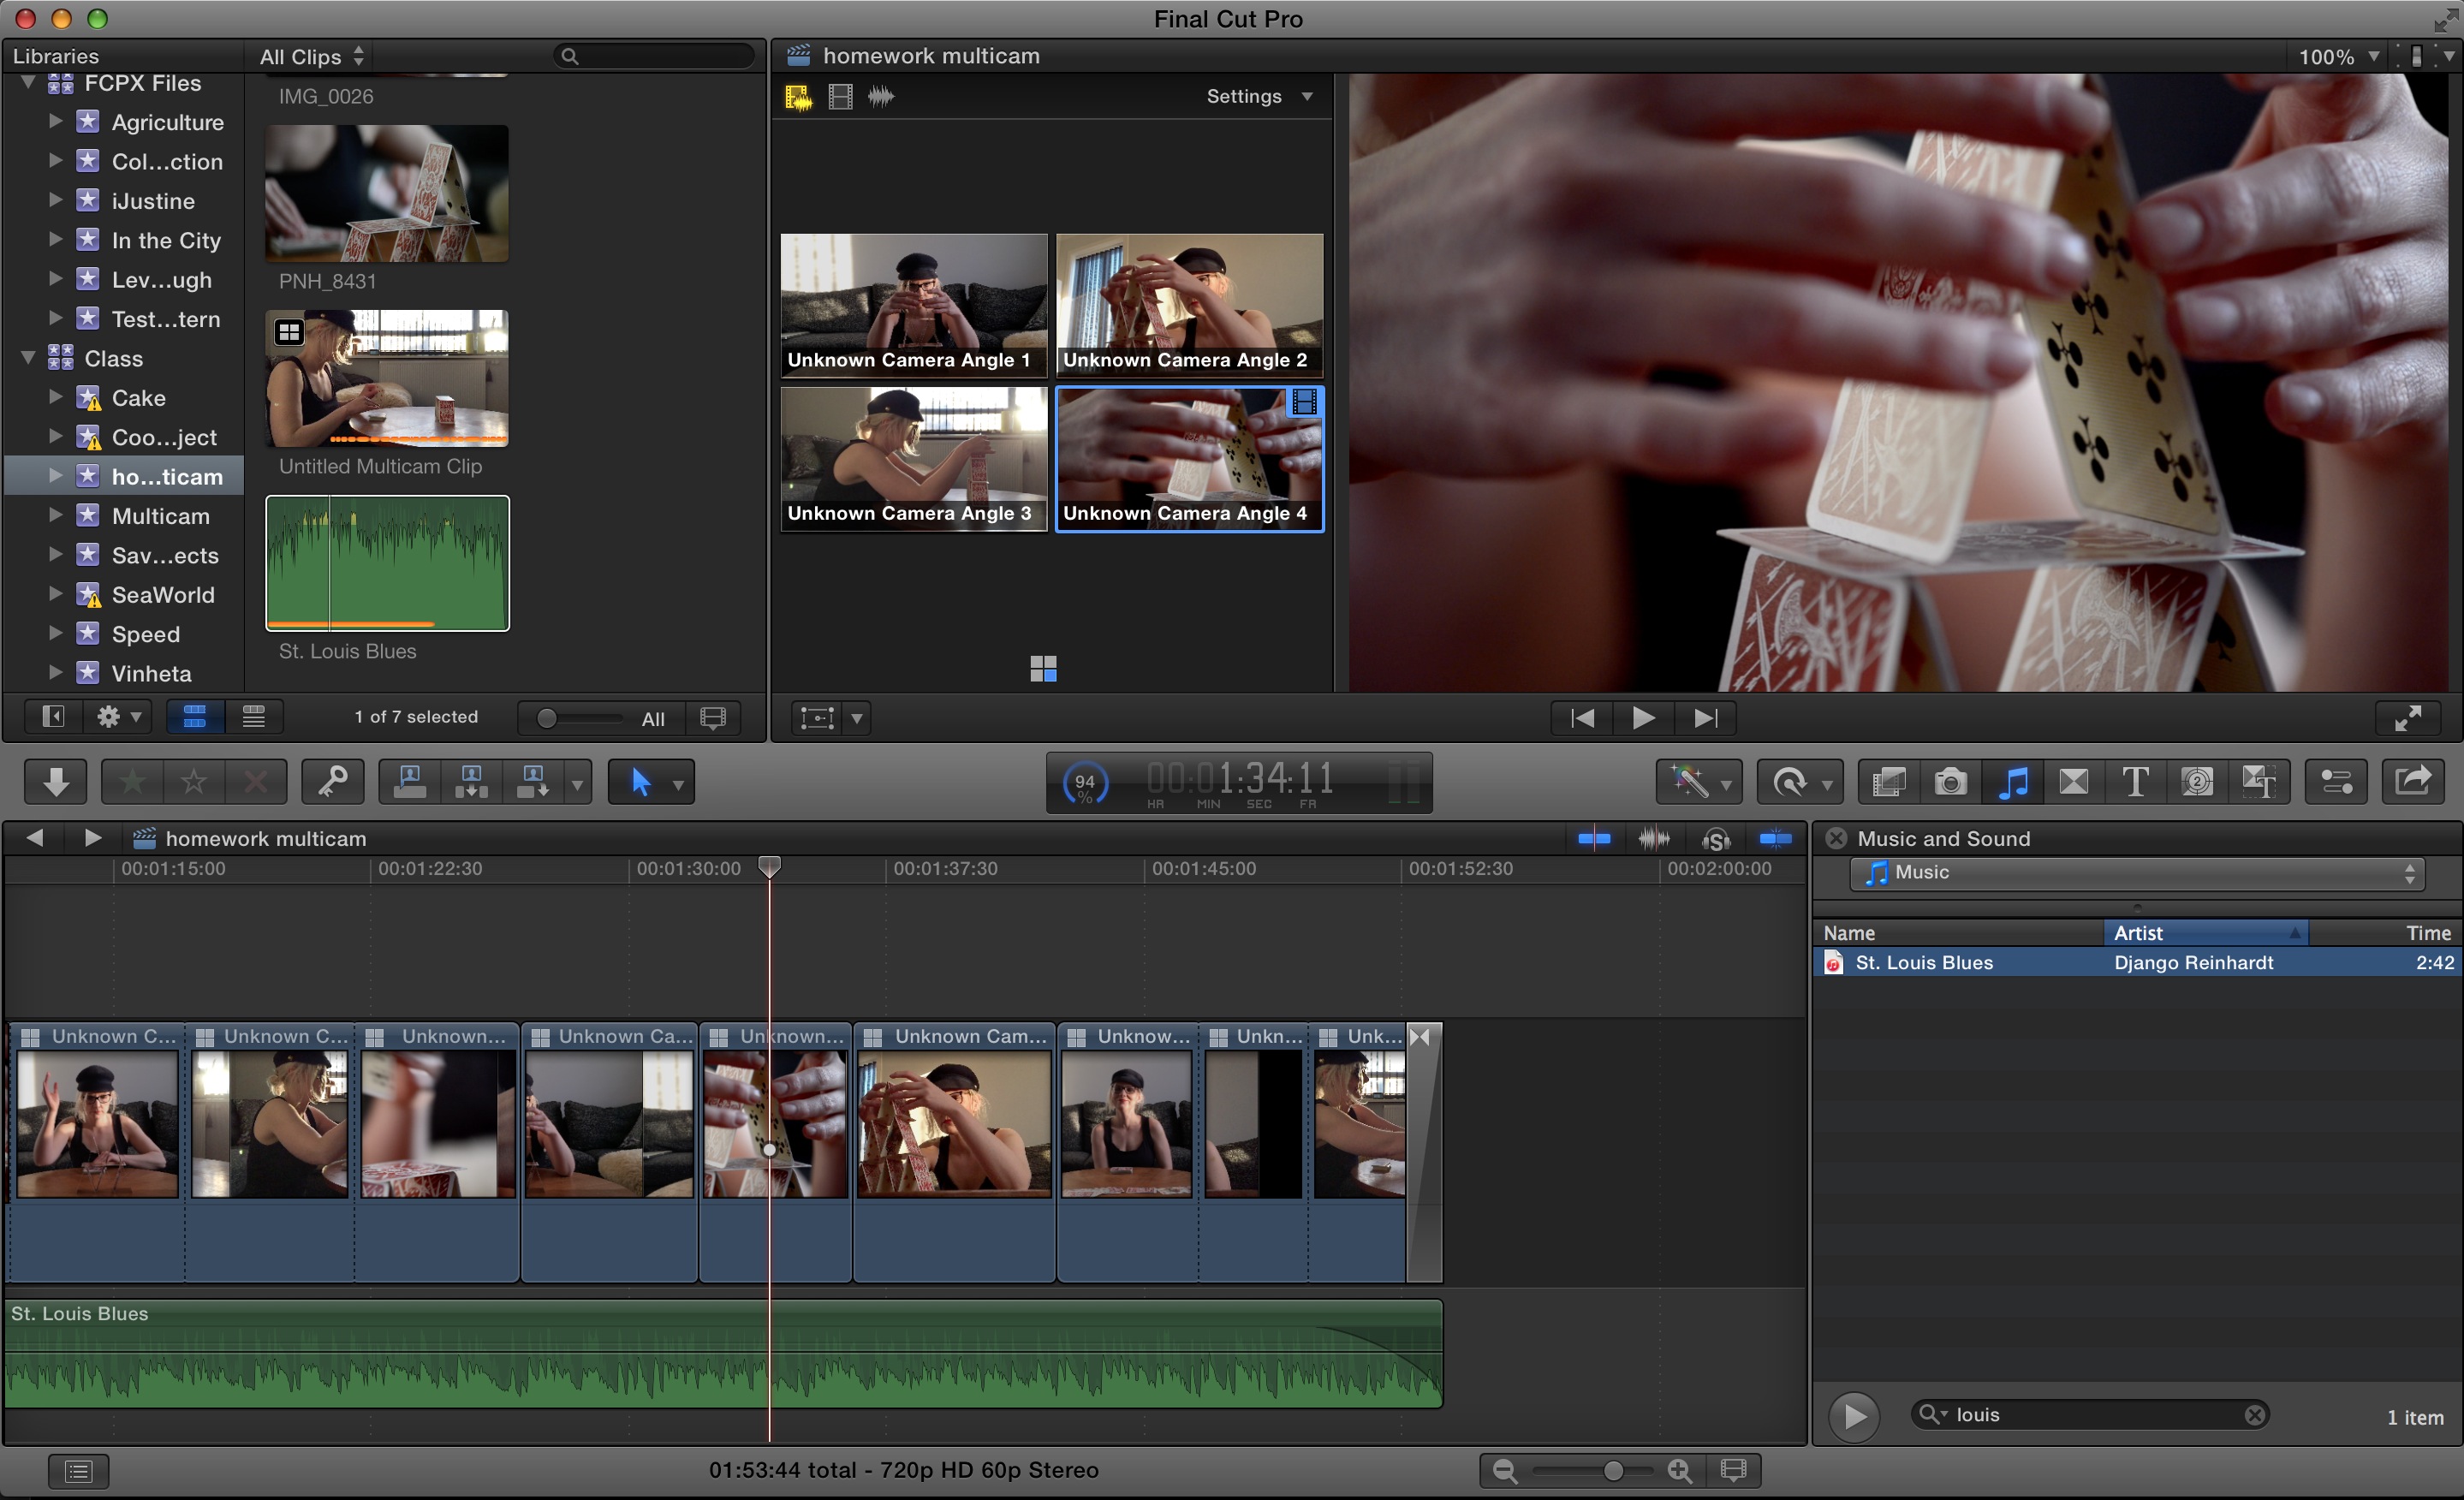Jump to the next edit in the viewer
Screen dimensions: 2464x1500
click(1705, 718)
